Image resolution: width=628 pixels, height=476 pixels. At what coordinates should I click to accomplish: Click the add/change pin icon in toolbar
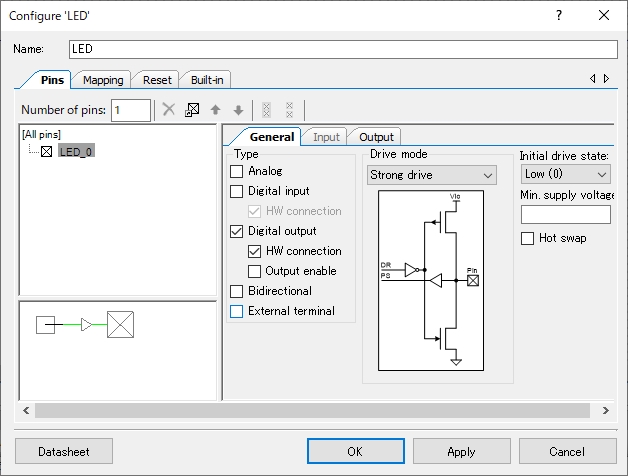pyautogui.click(x=192, y=109)
